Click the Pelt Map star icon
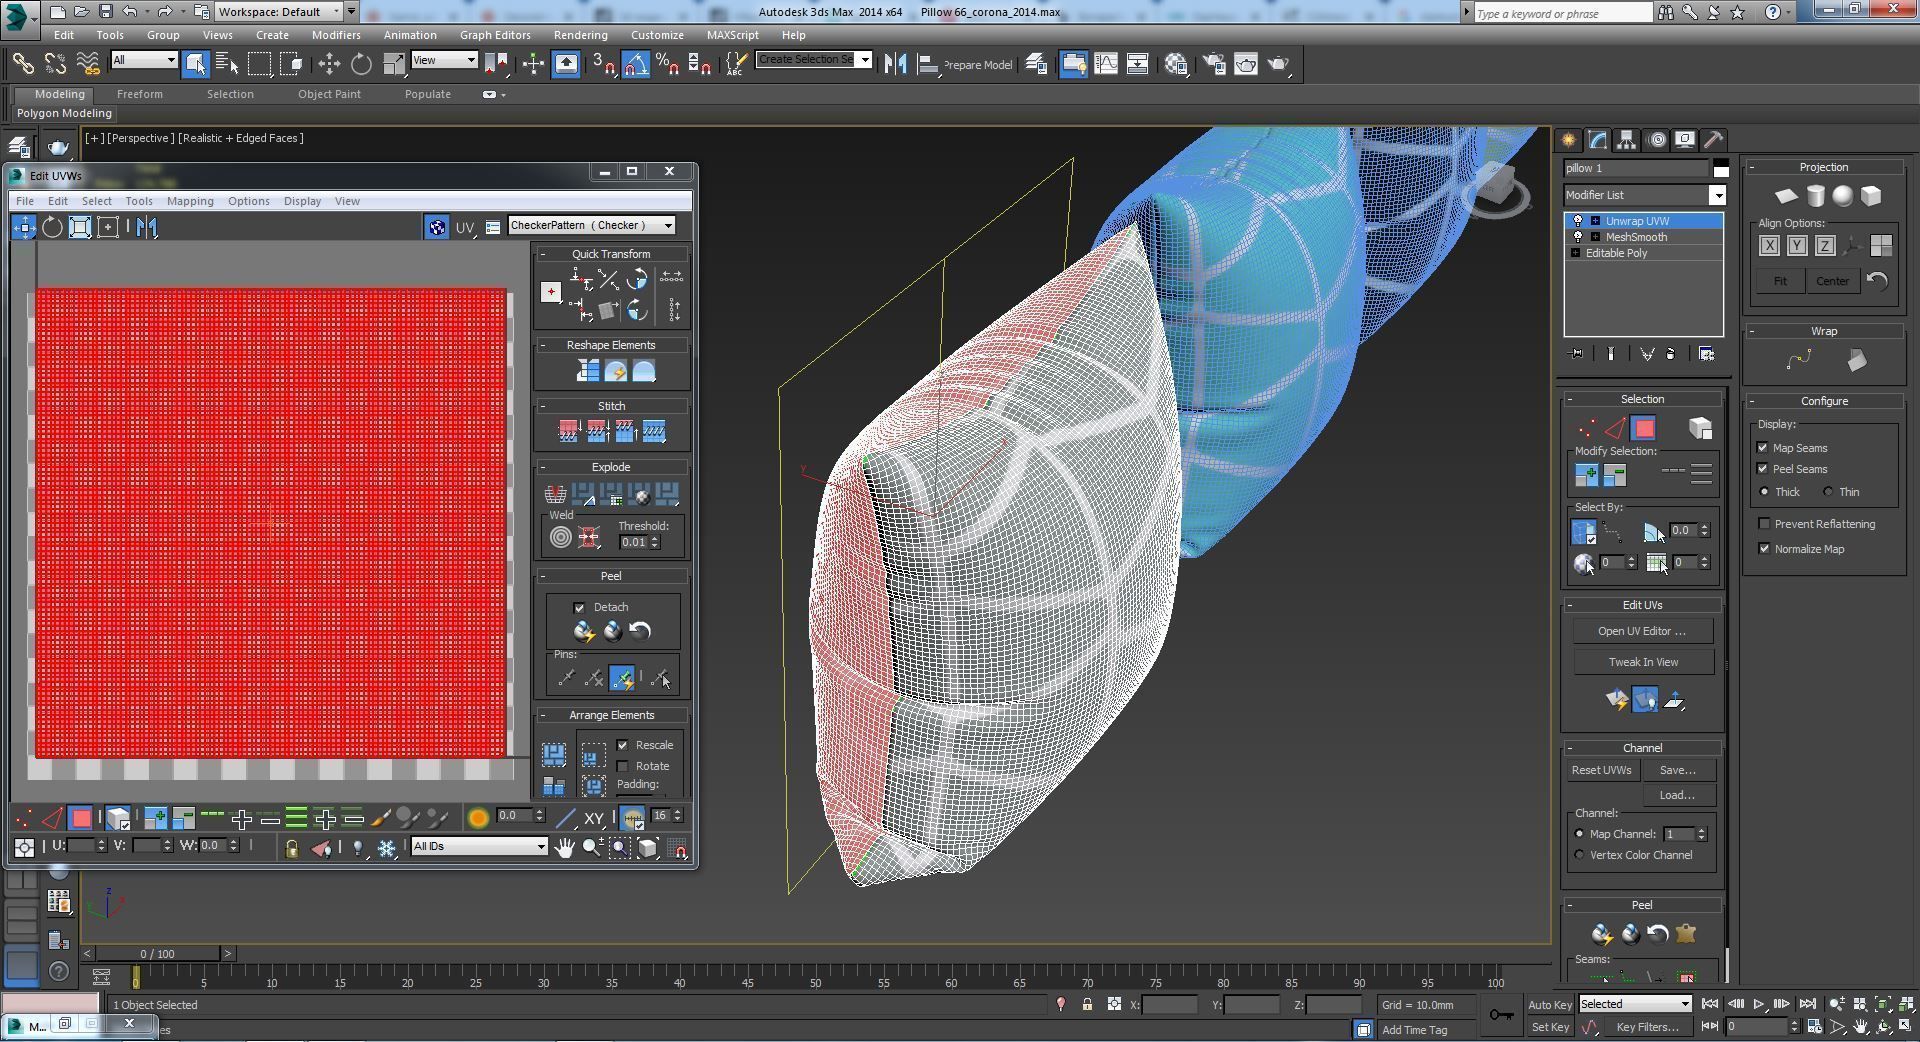1920x1042 pixels. (x=1686, y=934)
